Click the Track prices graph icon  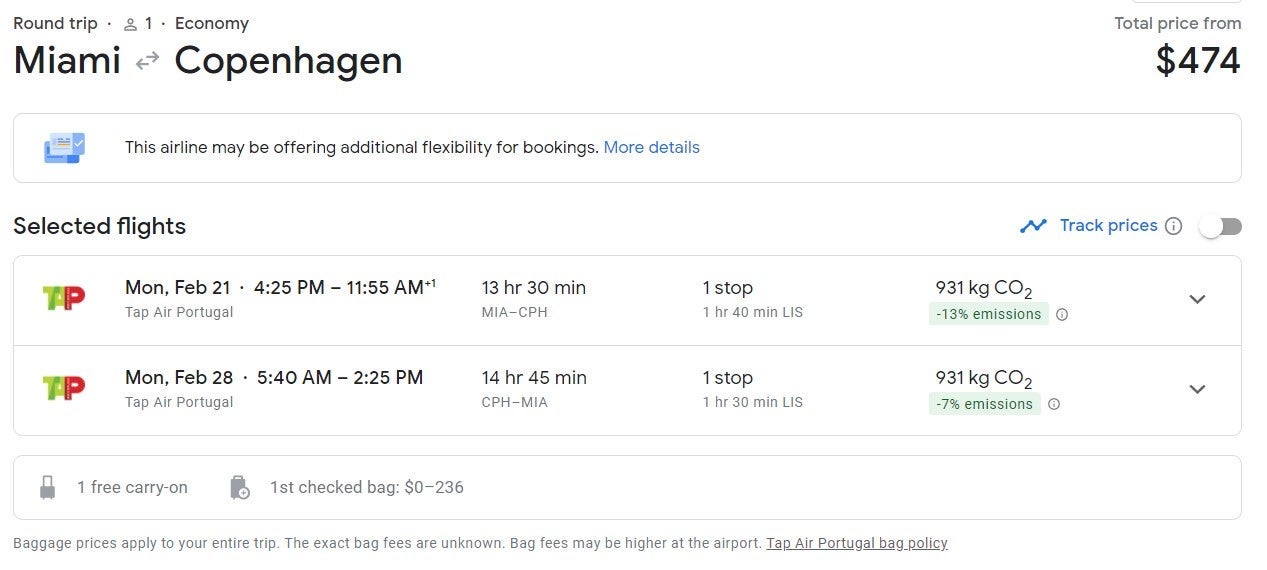[x=1033, y=226]
